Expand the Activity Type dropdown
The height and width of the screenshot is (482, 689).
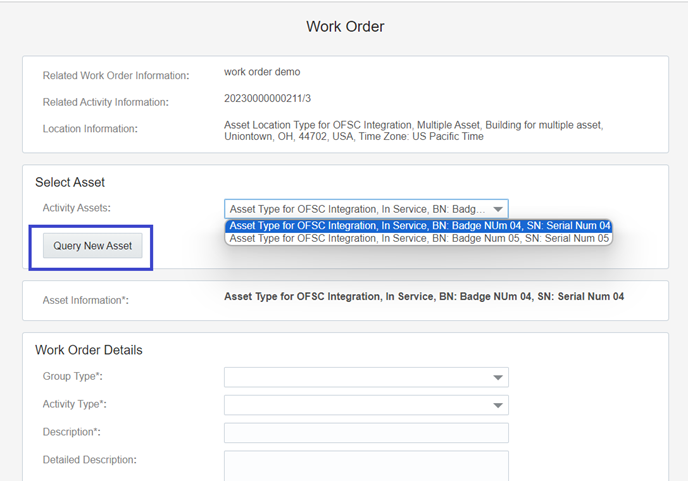[366, 405]
